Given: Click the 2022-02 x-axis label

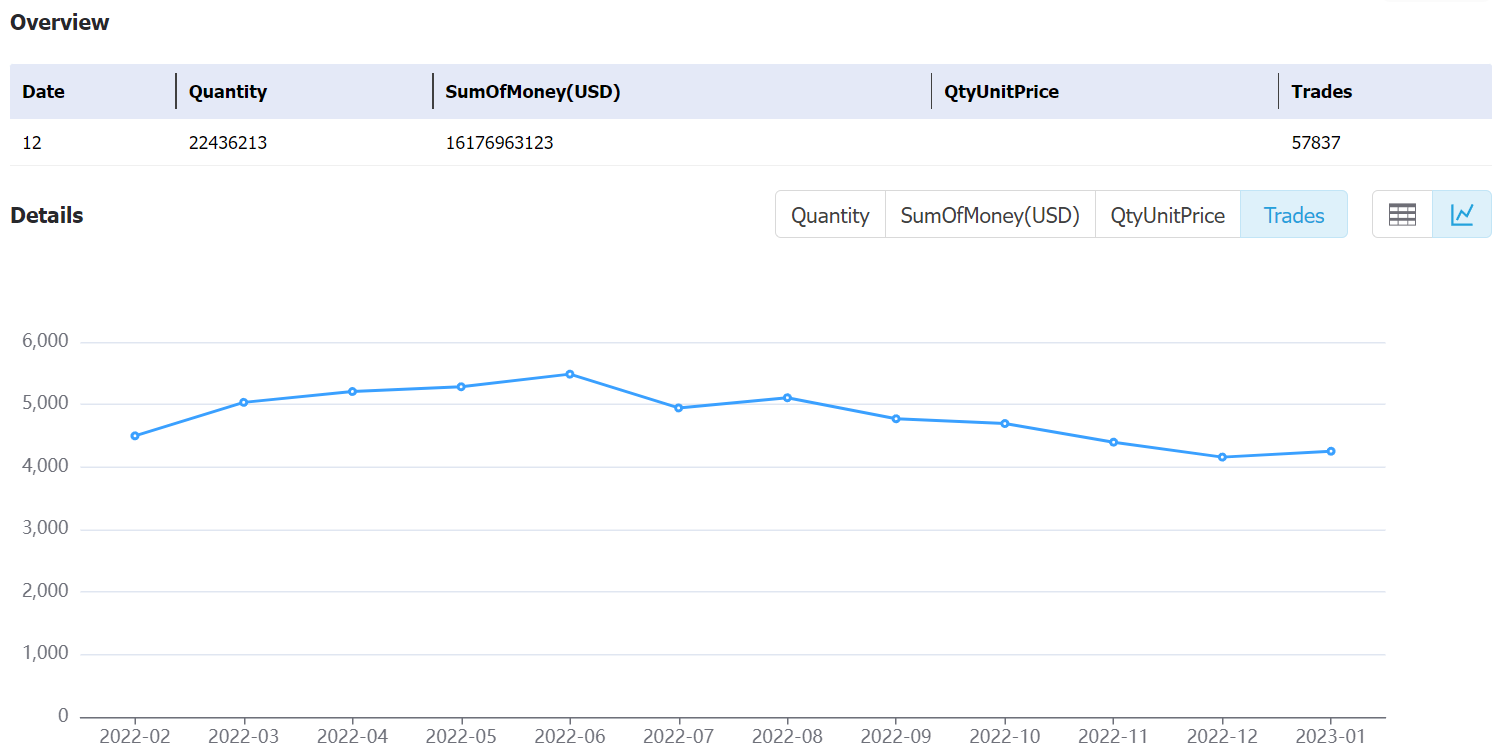Looking at the screenshot, I should tap(135, 737).
